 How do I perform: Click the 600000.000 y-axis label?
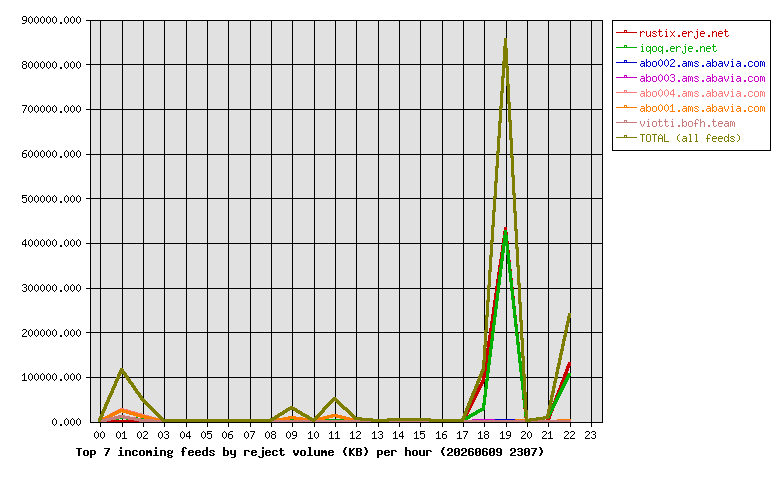[51, 154]
